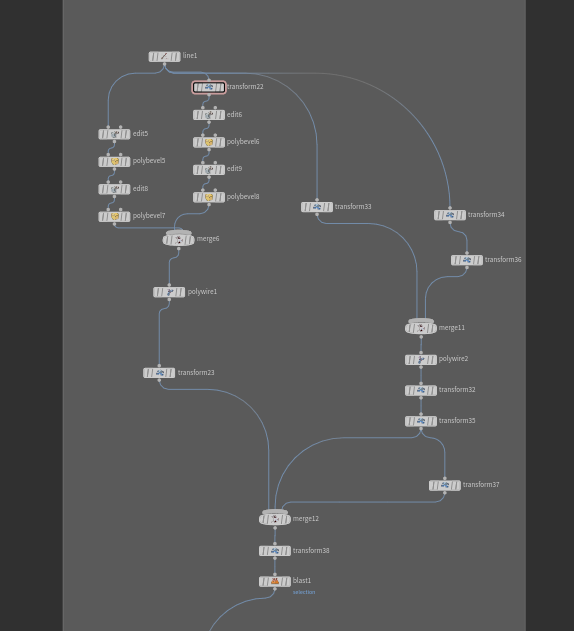This screenshot has height=631, width=574.
Task: Toggle display flag on transform38 node
Action: click(x=288, y=551)
